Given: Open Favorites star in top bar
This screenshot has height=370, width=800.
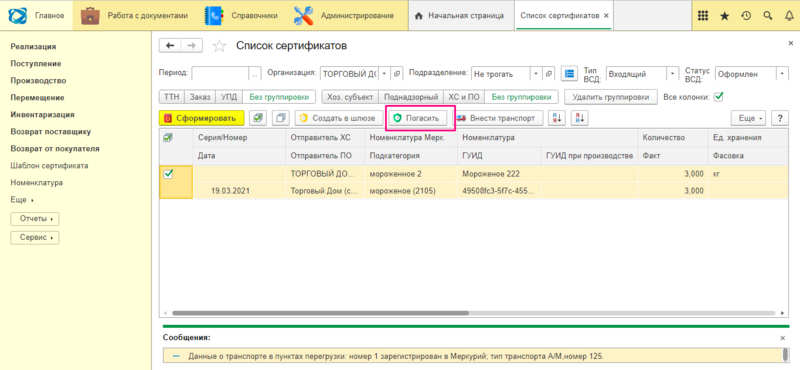Looking at the screenshot, I should [x=724, y=16].
